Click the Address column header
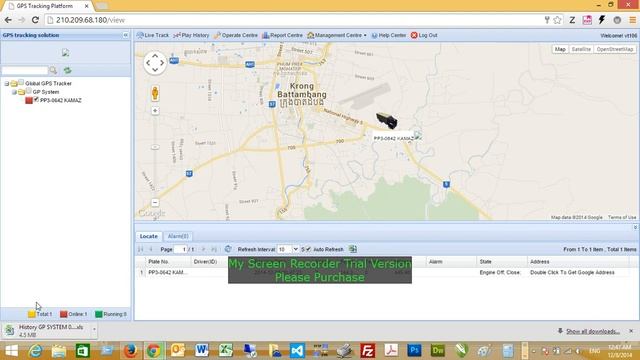The image size is (640, 360). click(x=578, y=262)
